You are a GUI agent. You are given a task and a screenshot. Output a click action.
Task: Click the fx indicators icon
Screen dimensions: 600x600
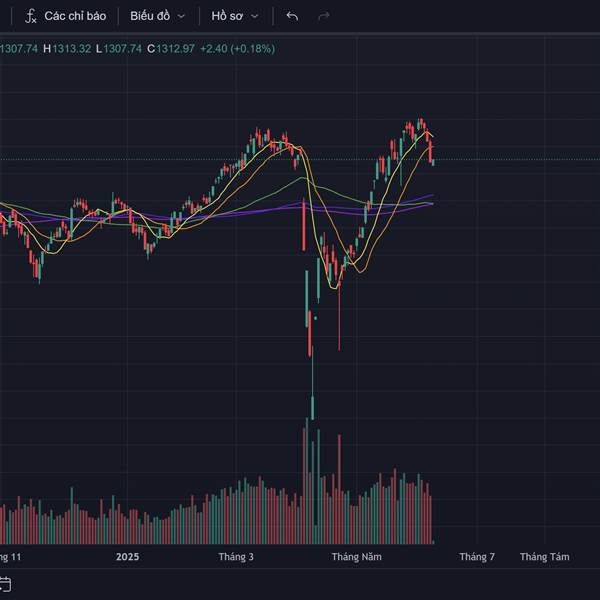(31, 16)
